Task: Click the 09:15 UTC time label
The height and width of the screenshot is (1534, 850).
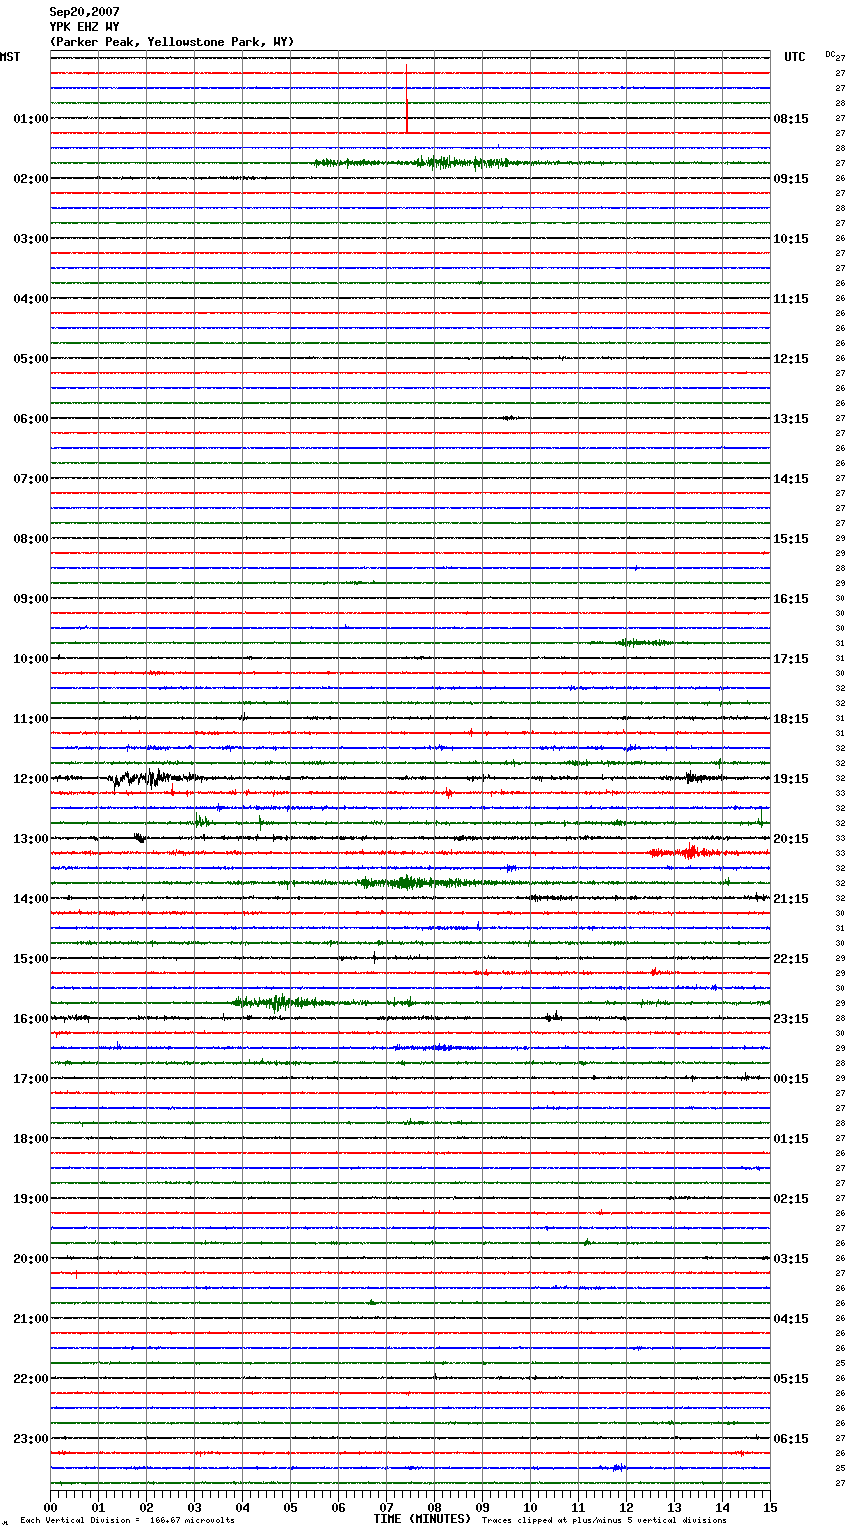Action: 791,179
